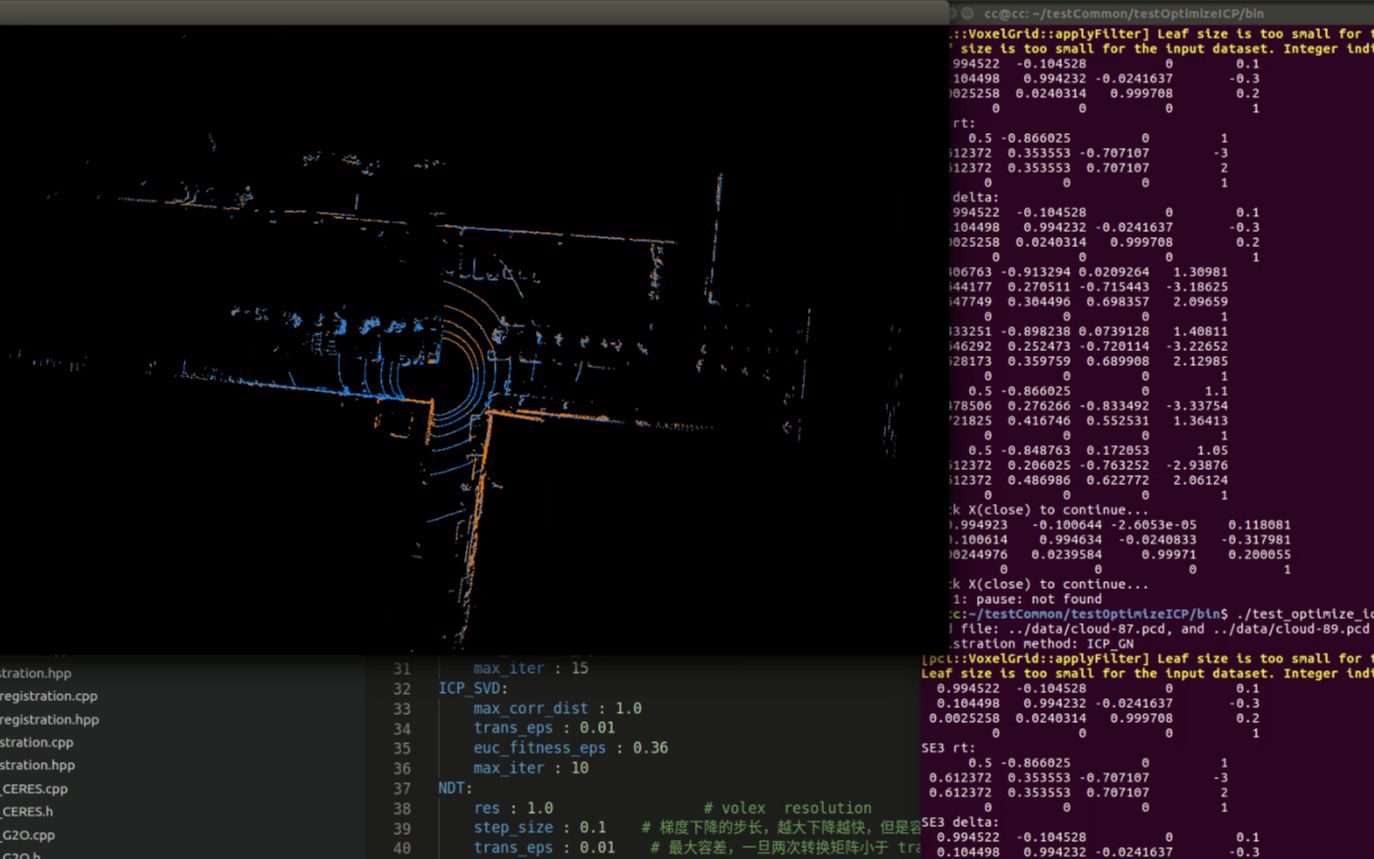1374x859 pixels.
Task: Open the _CERES.cpp file
Action: [x=34, y=789]
